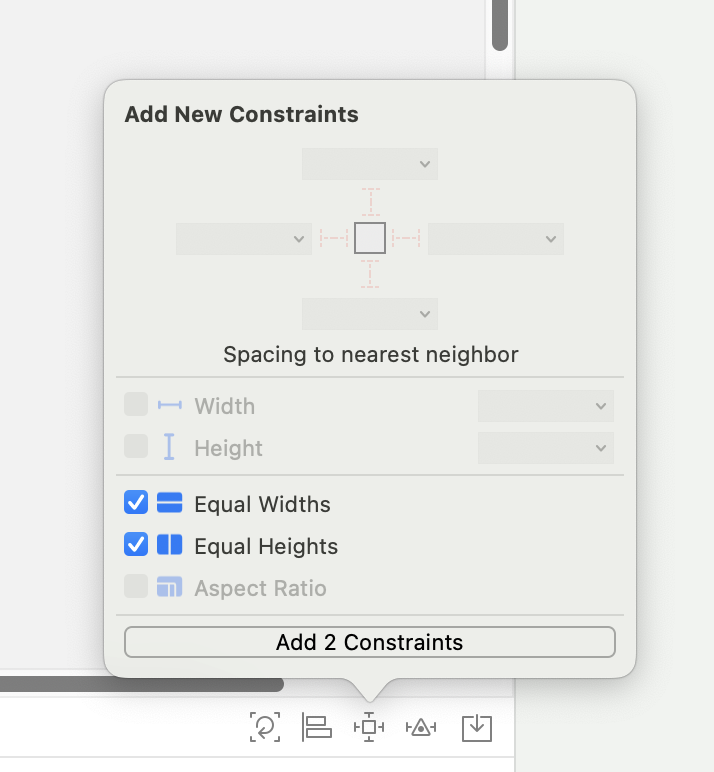Uncheck the Equal Heights checkbox
This screenshot has width=714, height=772.
point(136,544)
